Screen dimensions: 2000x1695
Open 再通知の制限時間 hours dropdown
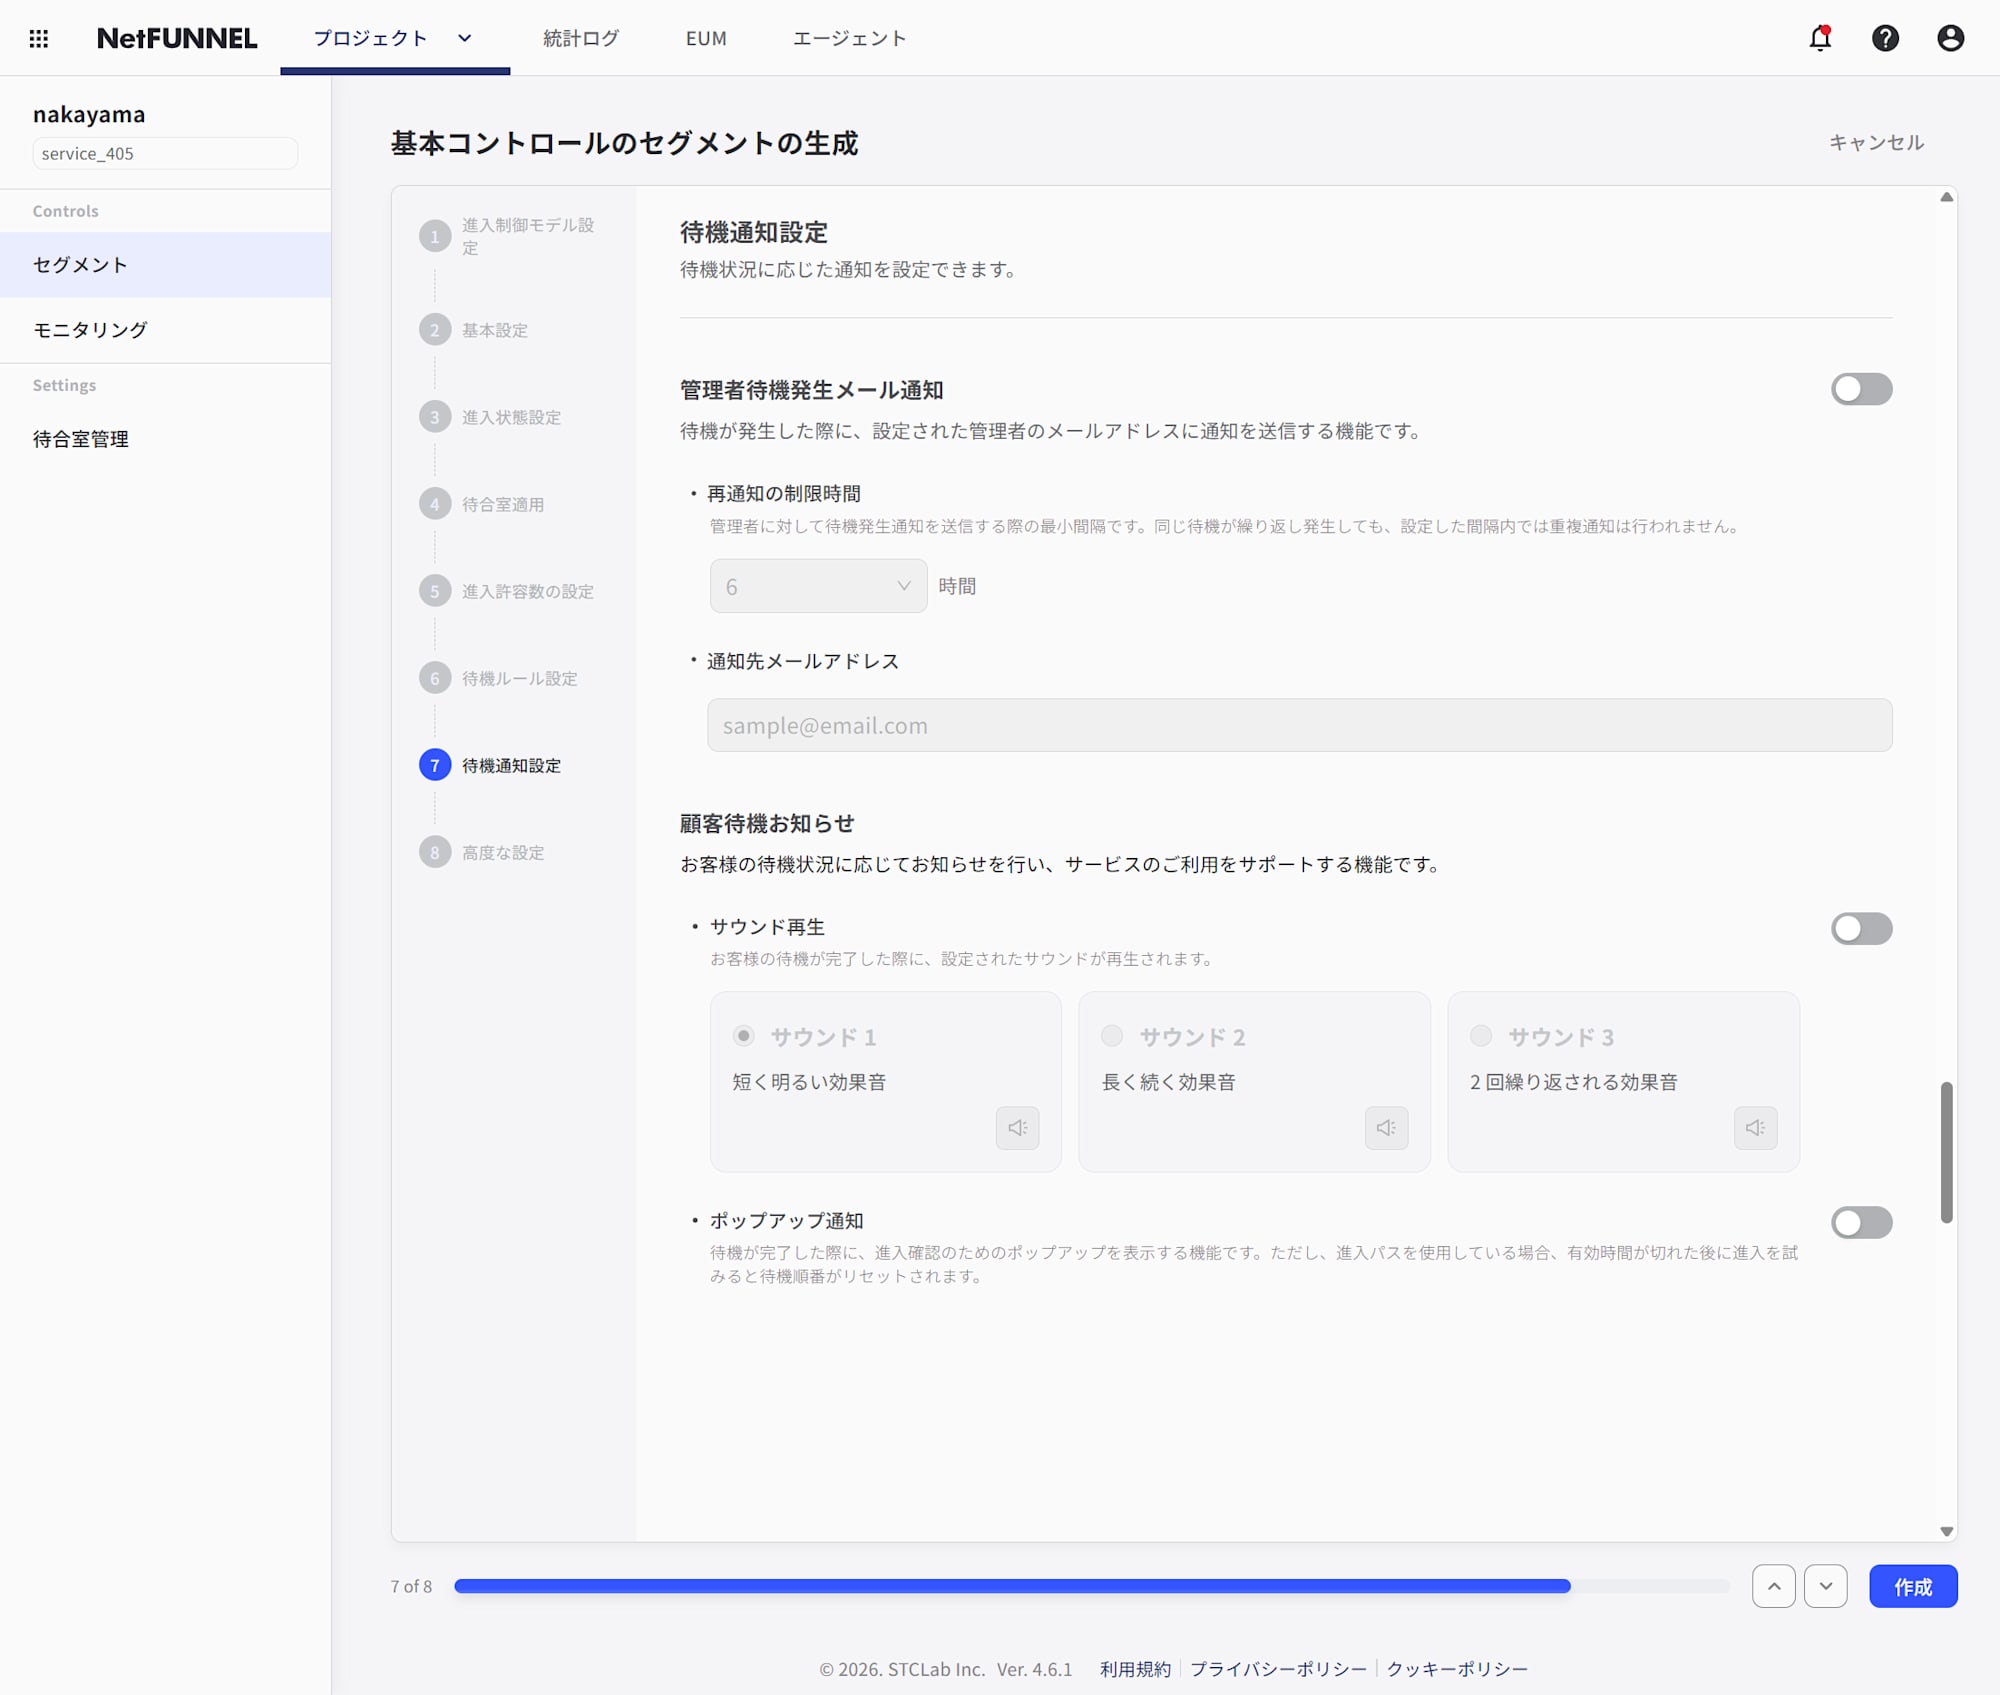pos(818,586)
